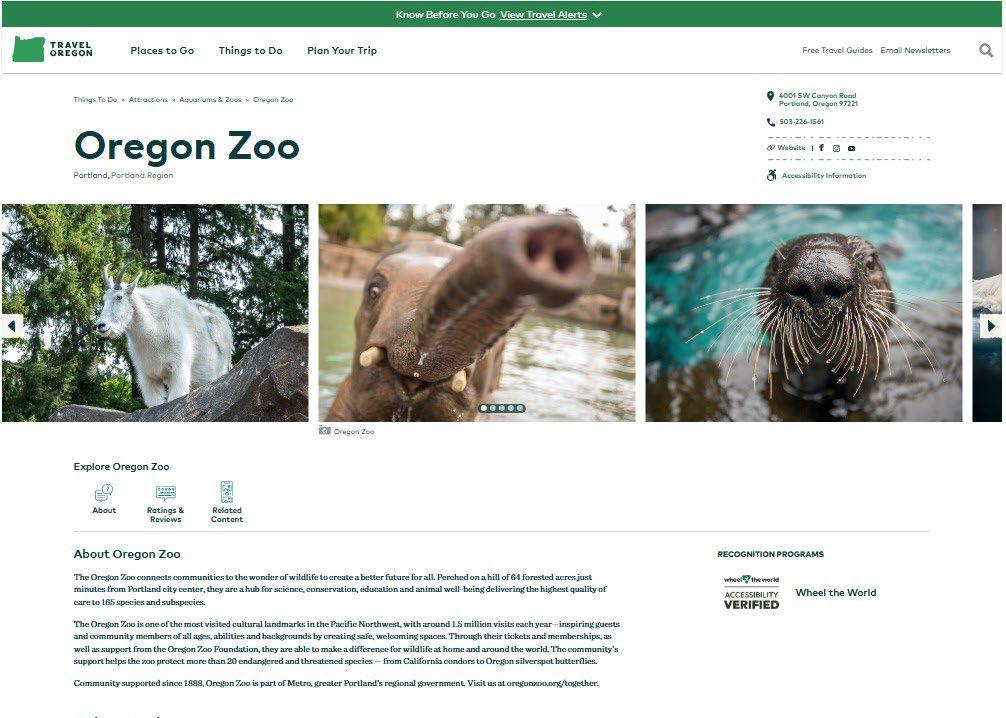This screenshot has height=718, width=1006.
Task: Open Accessibility Information link
Action: (x=823, y=175)
